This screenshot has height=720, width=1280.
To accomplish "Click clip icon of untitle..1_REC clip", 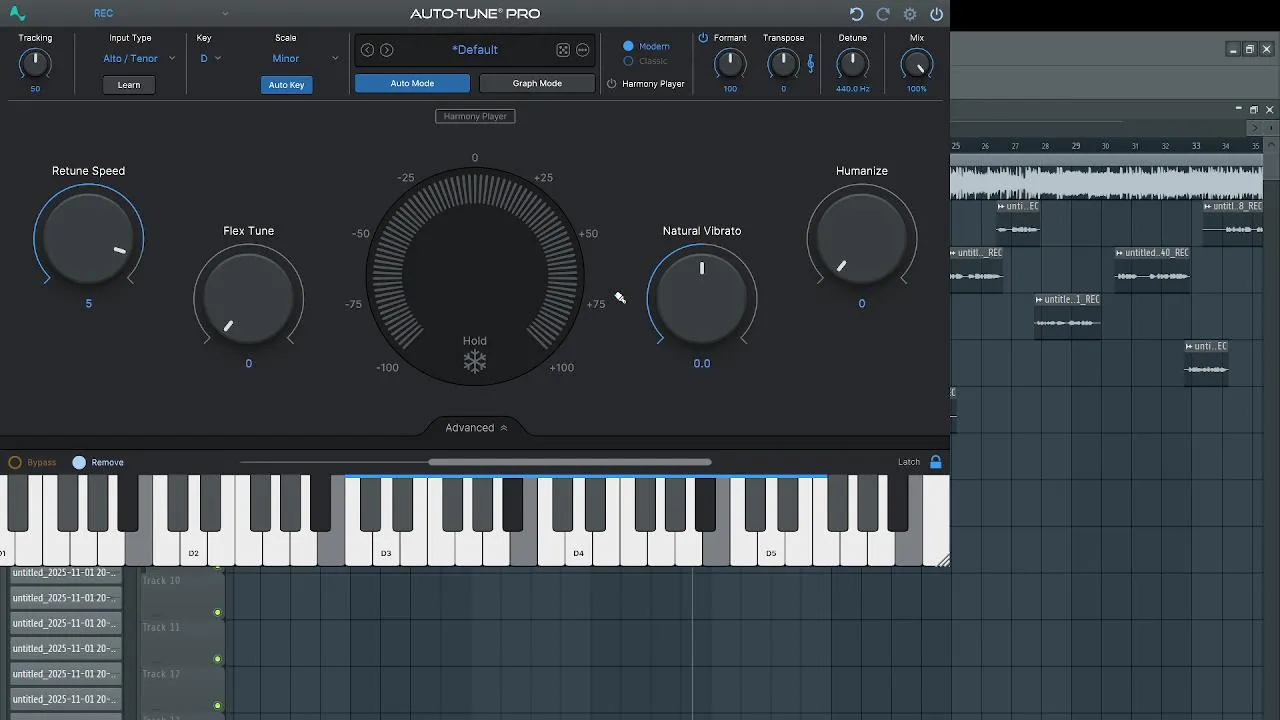I will tap(1040, 299).
